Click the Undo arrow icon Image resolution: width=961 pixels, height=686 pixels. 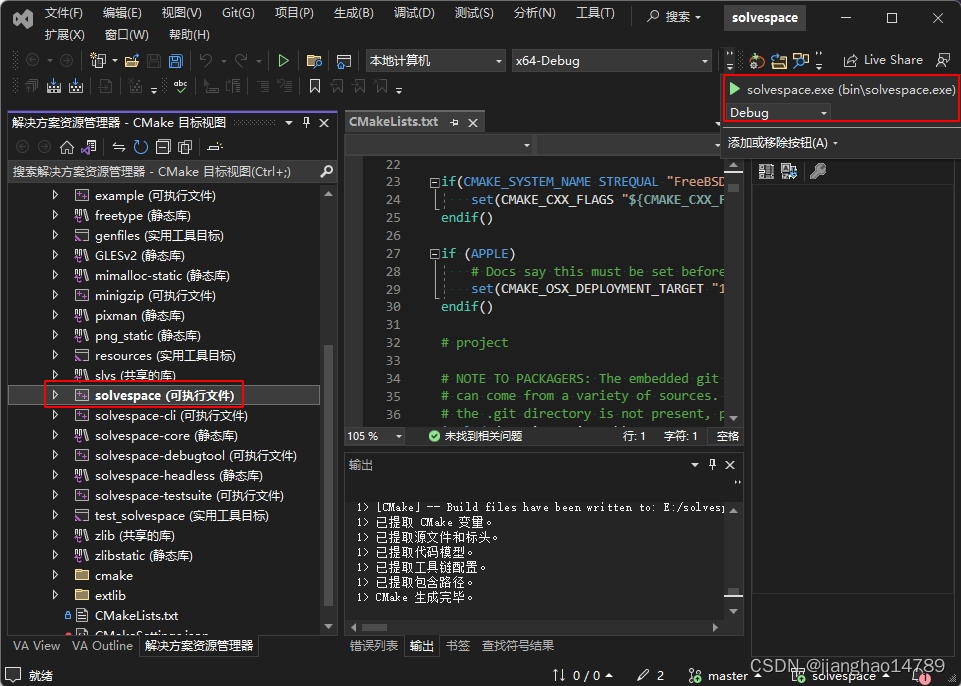click(x=206, y=60)
